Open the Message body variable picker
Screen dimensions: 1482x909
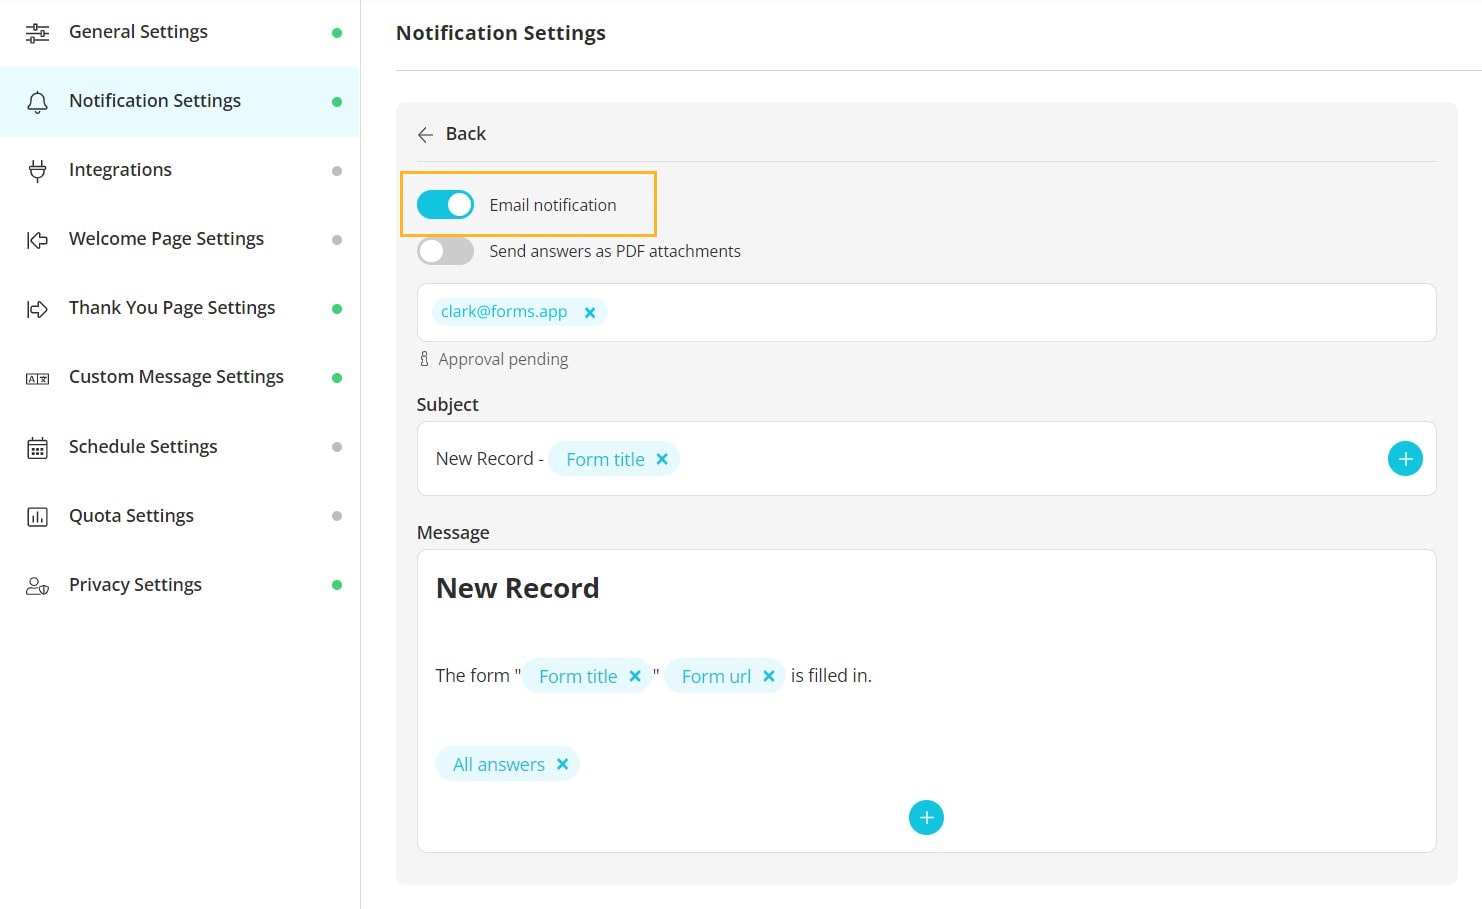(x=926, y=817)
